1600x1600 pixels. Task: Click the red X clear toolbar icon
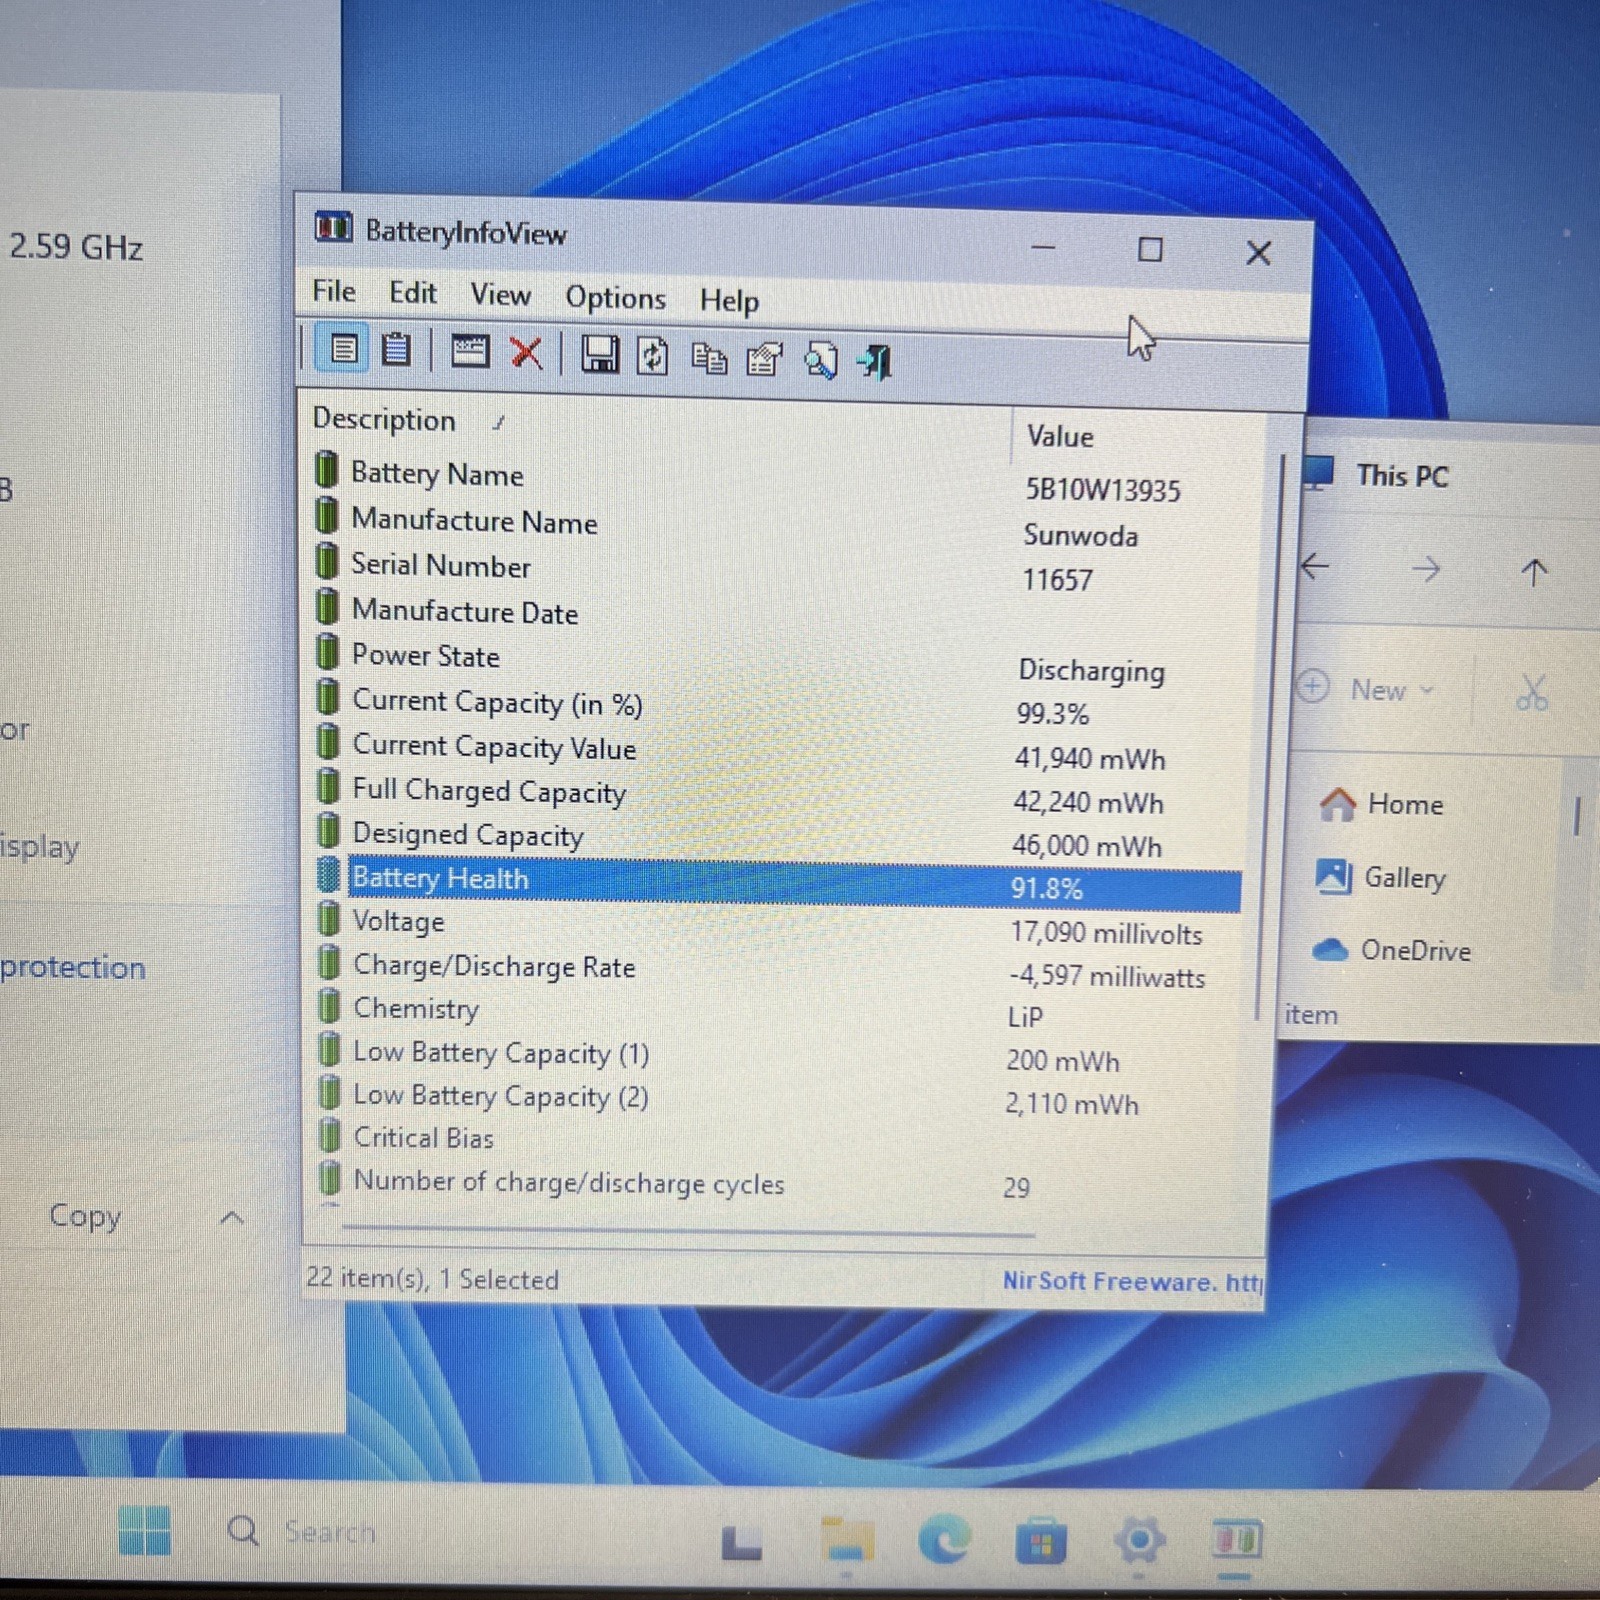click(x=526, y=353)
